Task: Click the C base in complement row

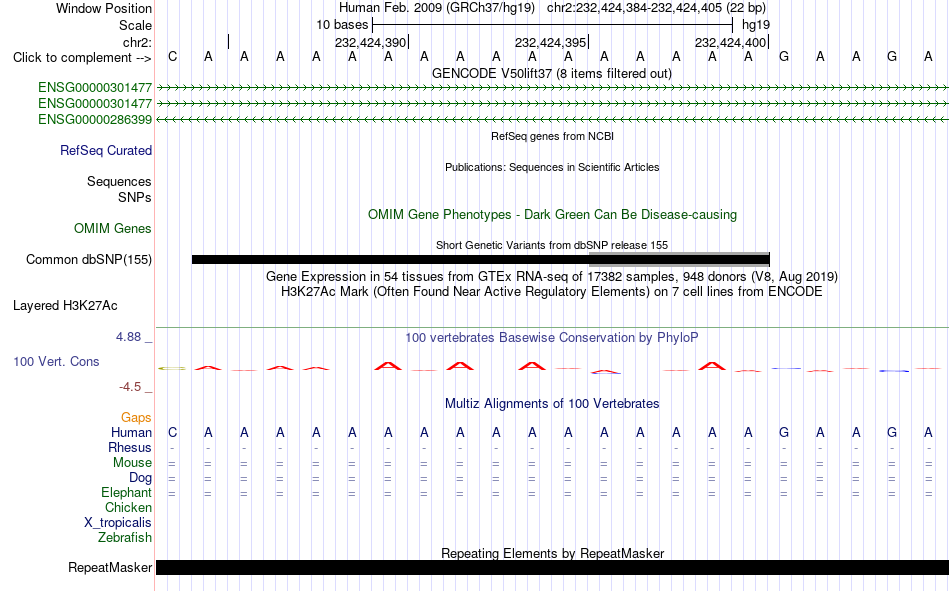Action: 173,57
